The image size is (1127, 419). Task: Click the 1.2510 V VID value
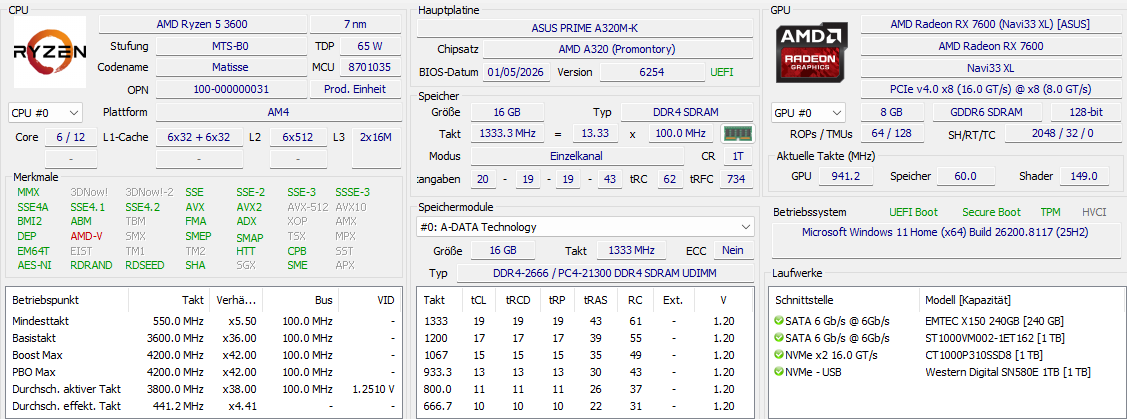pyautogui.click(x=374, y=389)
